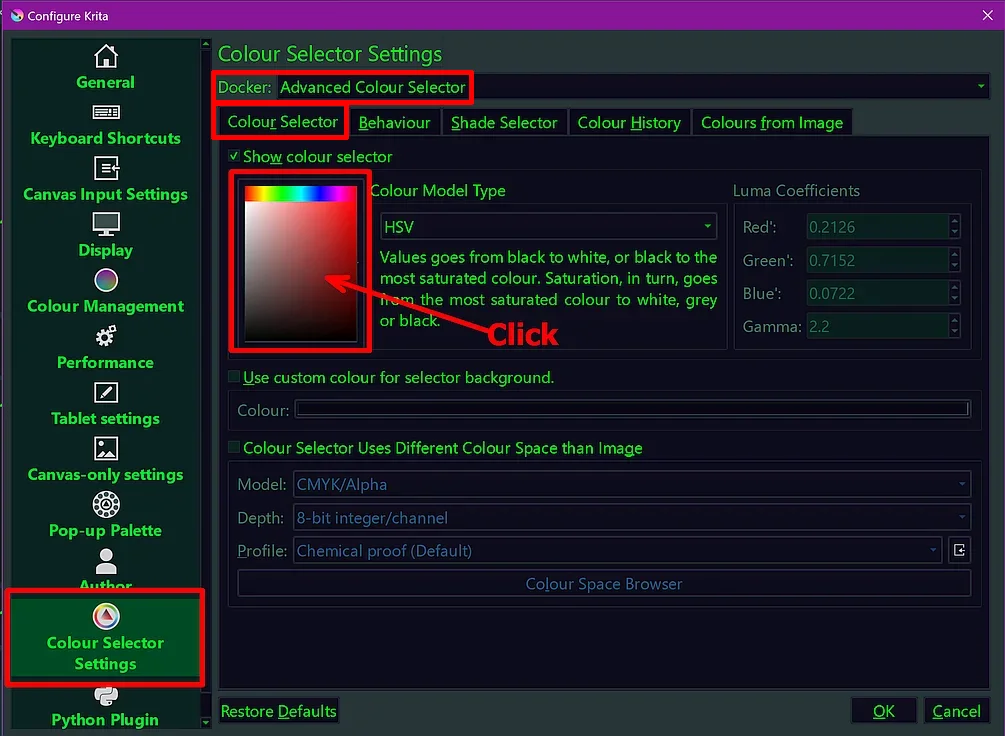Screen dimensions: 1005x736
Task: Click the Red' coefficient field 0.2126
Action: click(x=877, y=226)
